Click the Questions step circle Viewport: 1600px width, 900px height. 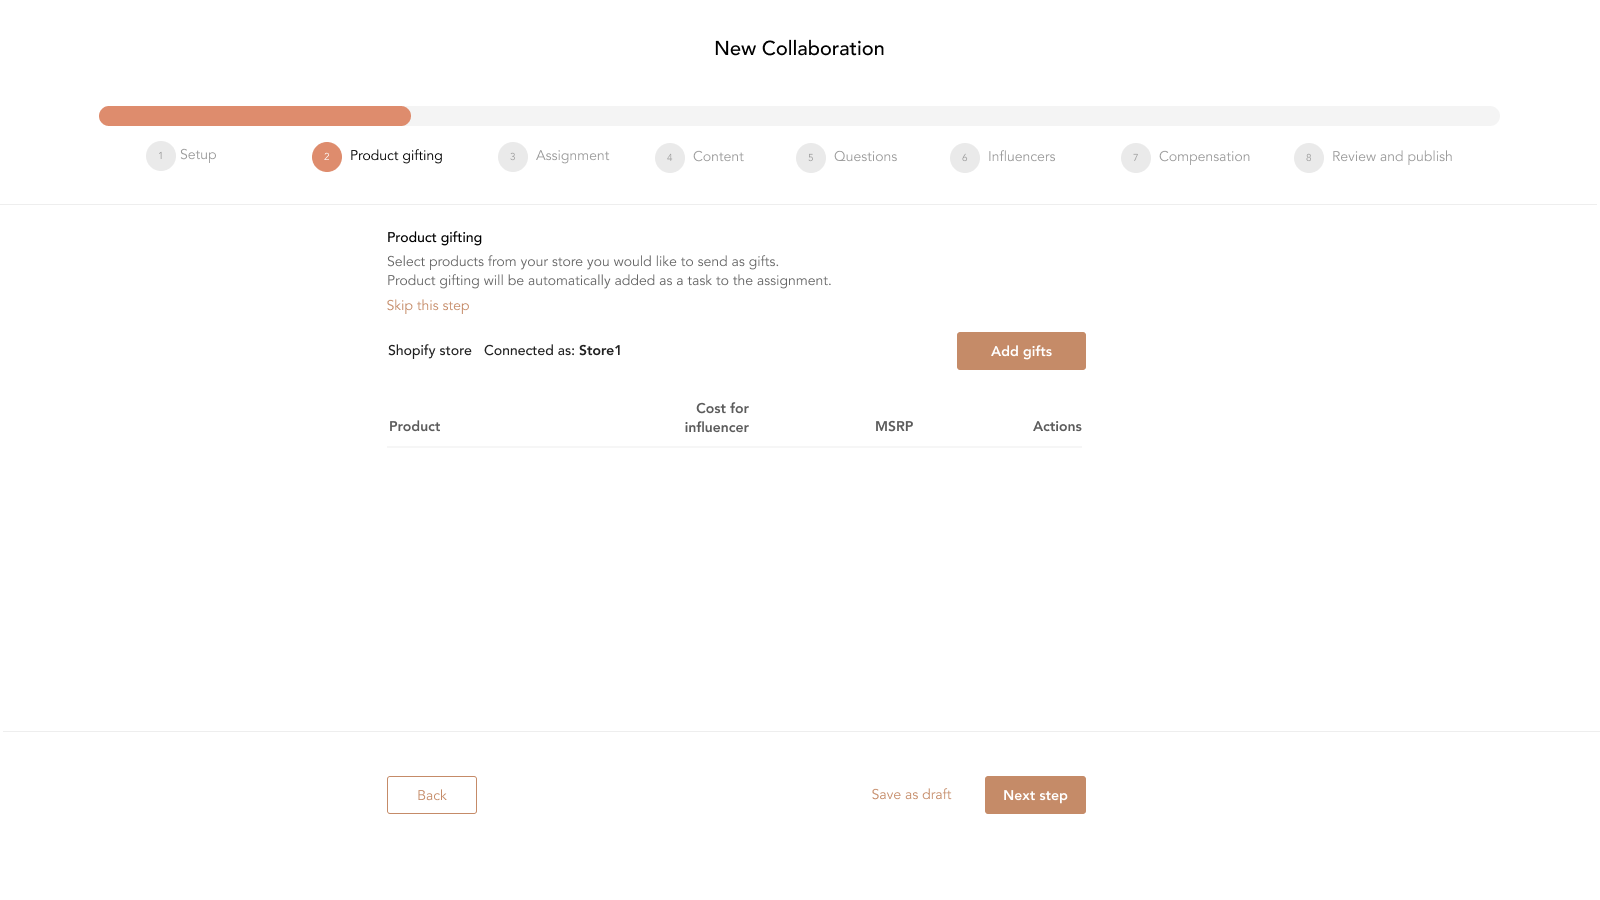(810, 158)
